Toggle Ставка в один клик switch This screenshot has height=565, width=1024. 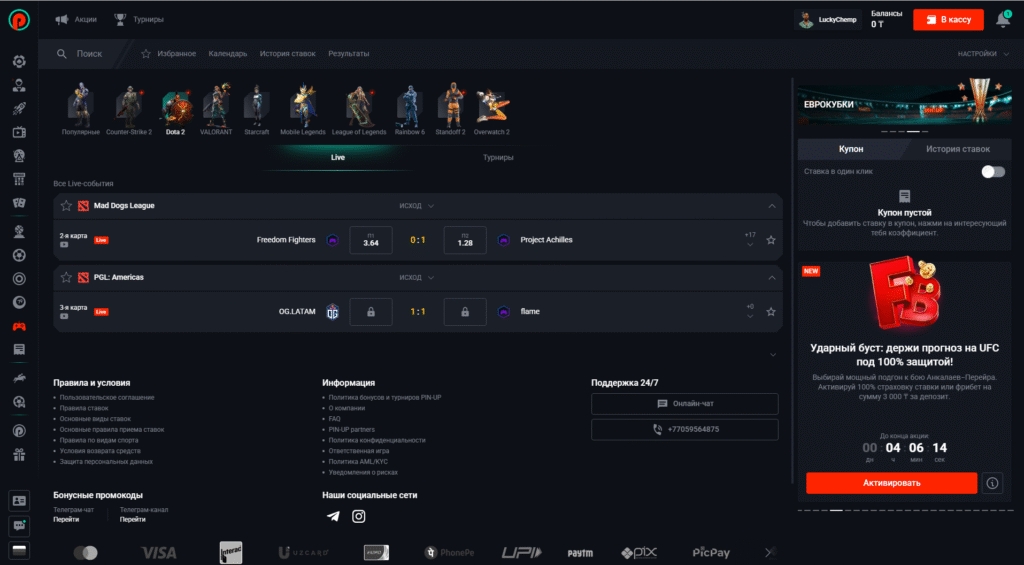coord(993,172)
